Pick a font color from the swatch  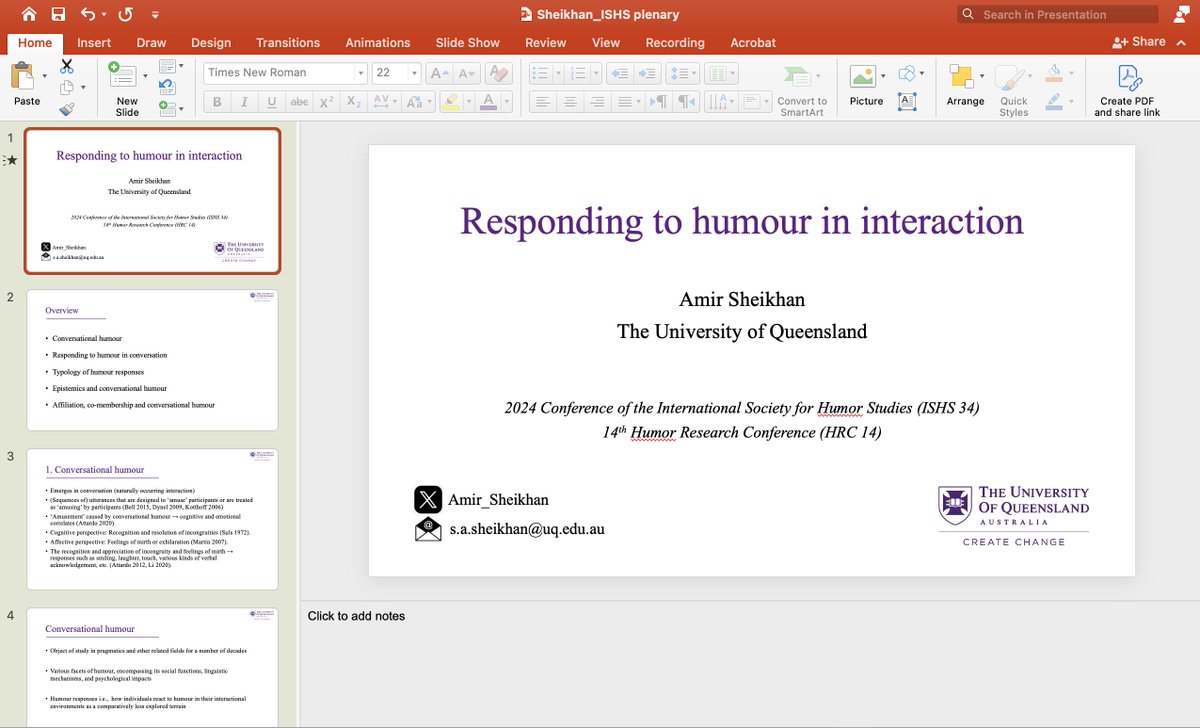489,101
